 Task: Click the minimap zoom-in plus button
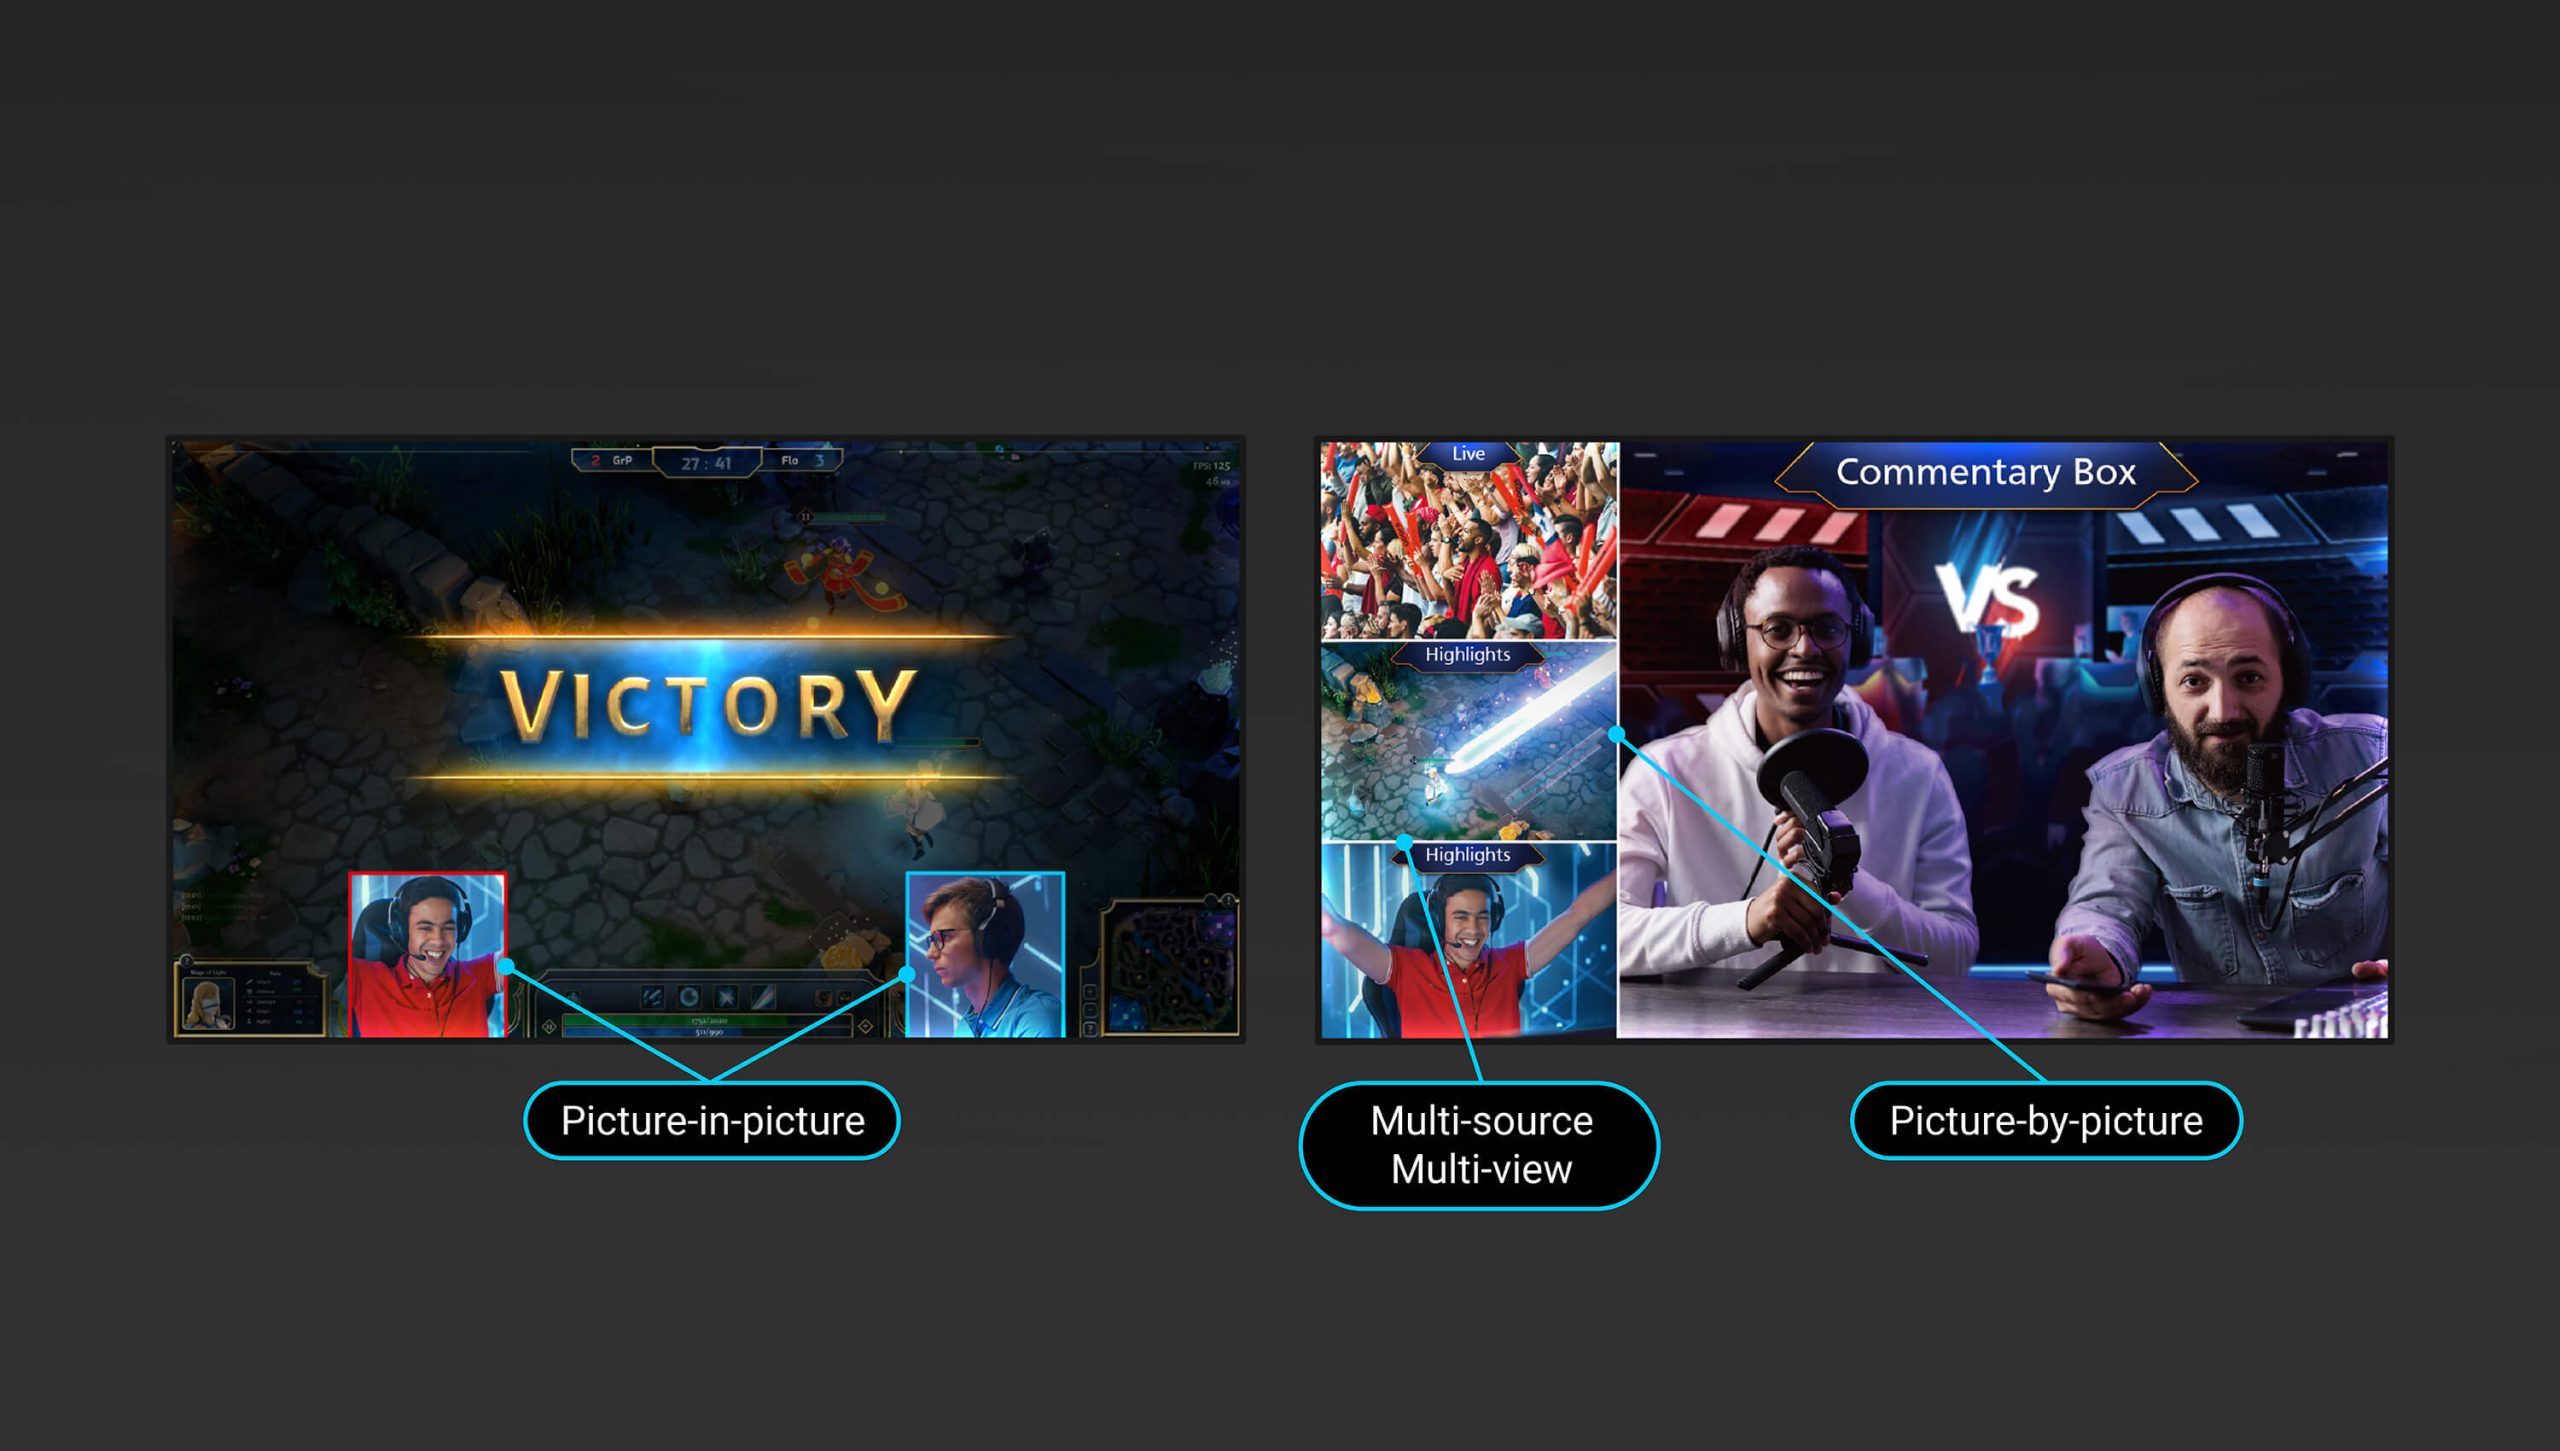coord(1090,993)
